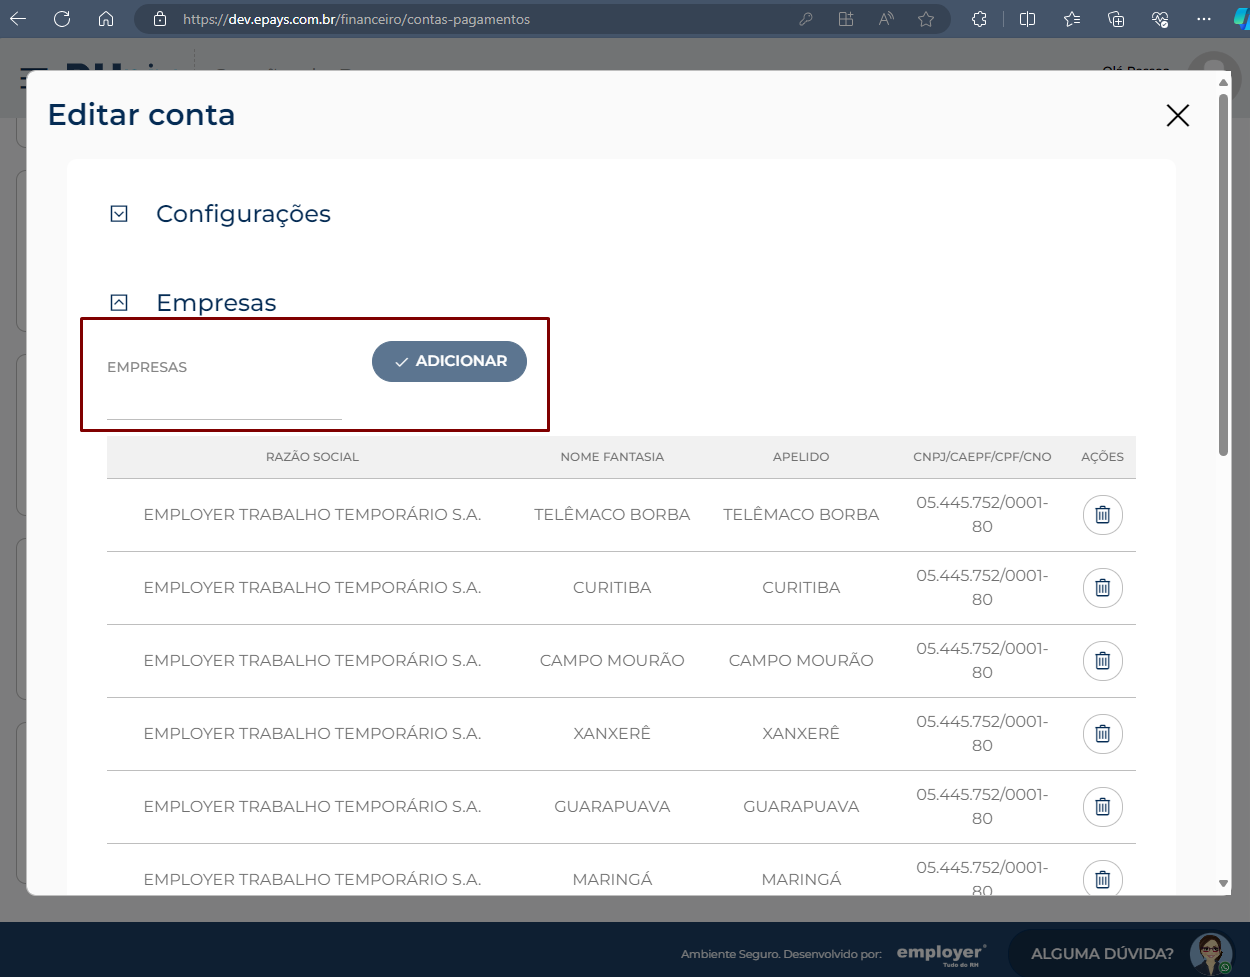This screenshot has width=1250, height=977.
Task: Click the scrollbar down arrow in dialog
Action: click(x=1223, y=884)
